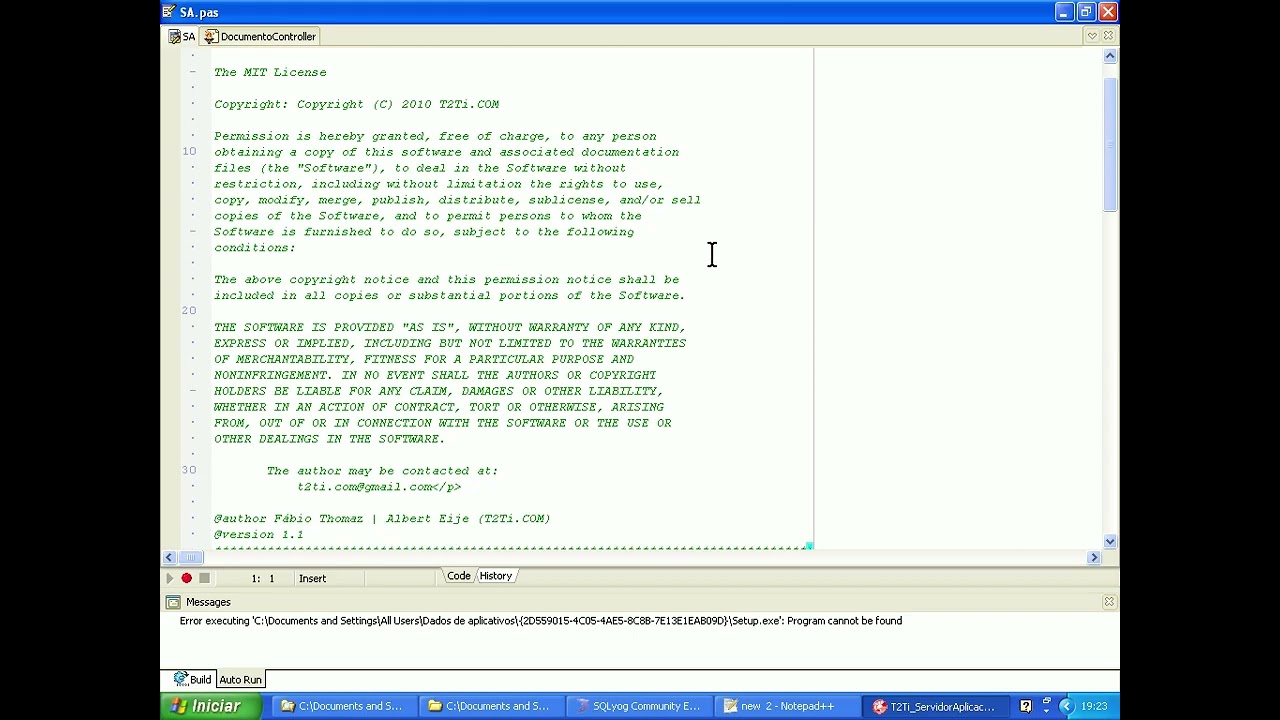1280x720 pixels.
Task: Collapse the code fold at the HOLDERS BE LIABLE line
Action: tap(193, 391)
